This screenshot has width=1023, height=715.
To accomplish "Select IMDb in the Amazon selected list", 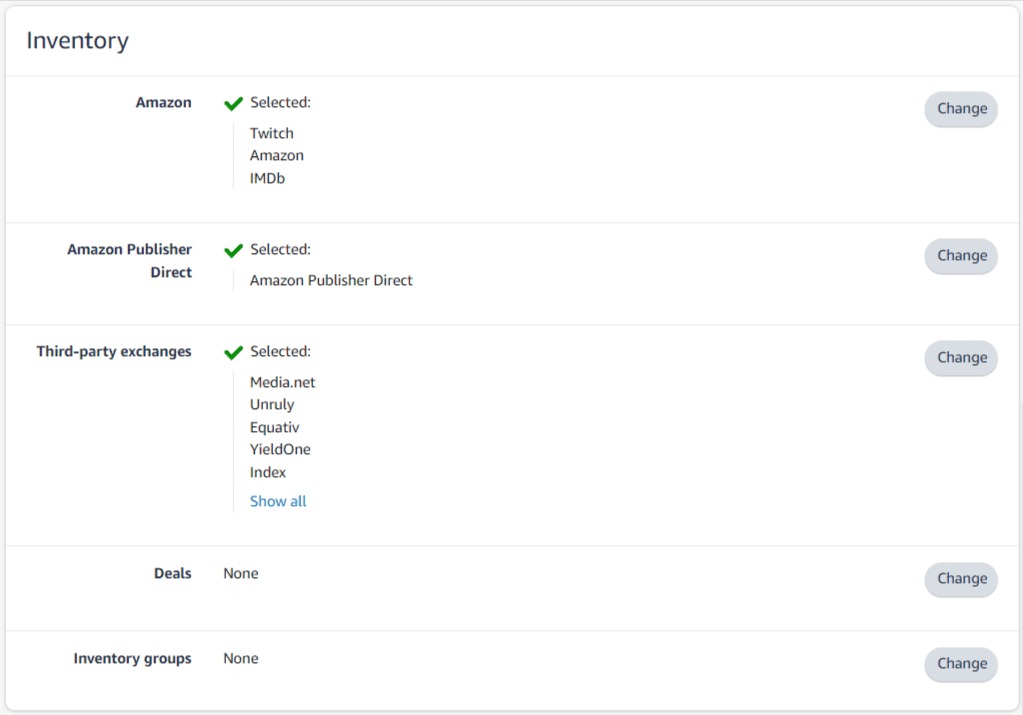I will [x=268, y=179].
